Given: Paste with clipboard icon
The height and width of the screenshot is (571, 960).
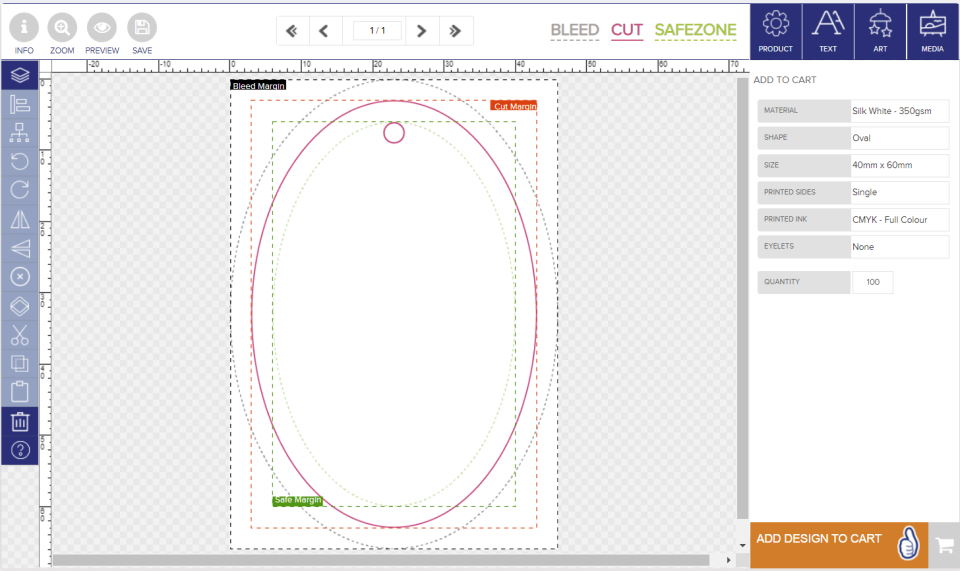Looking at the screenshot, I should click(x=20, y=392).
